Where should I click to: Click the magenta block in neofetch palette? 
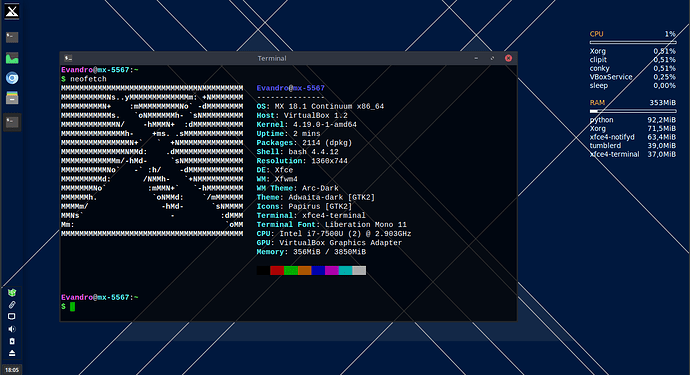click(x=332, y=270)
